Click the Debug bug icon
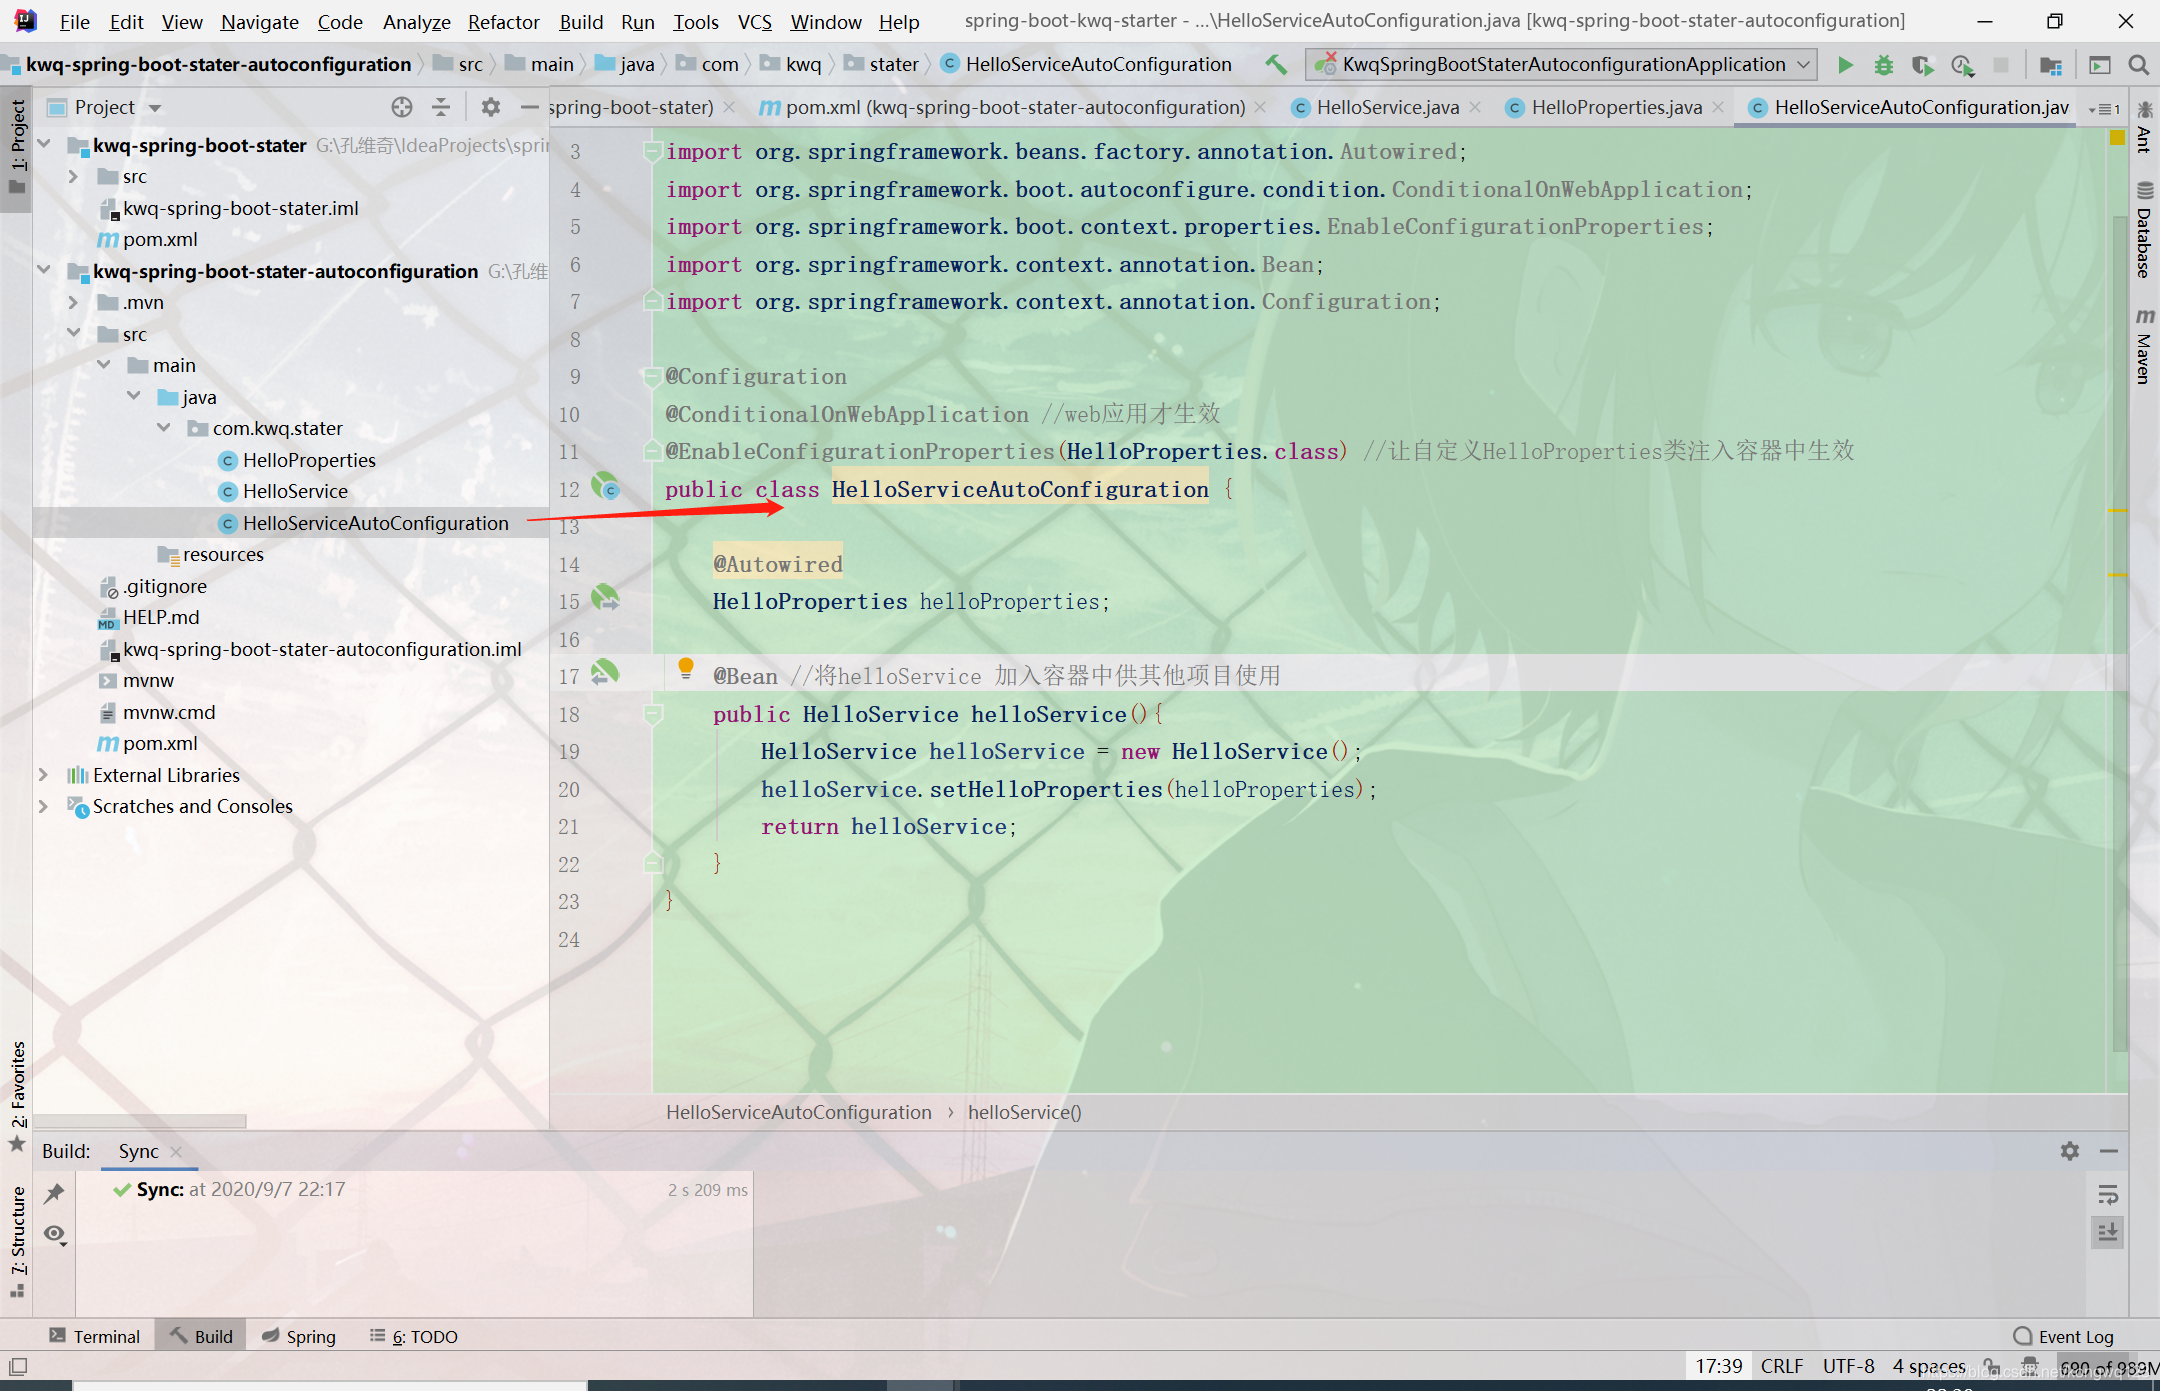2160x1391 pixels. (1884, 65)
